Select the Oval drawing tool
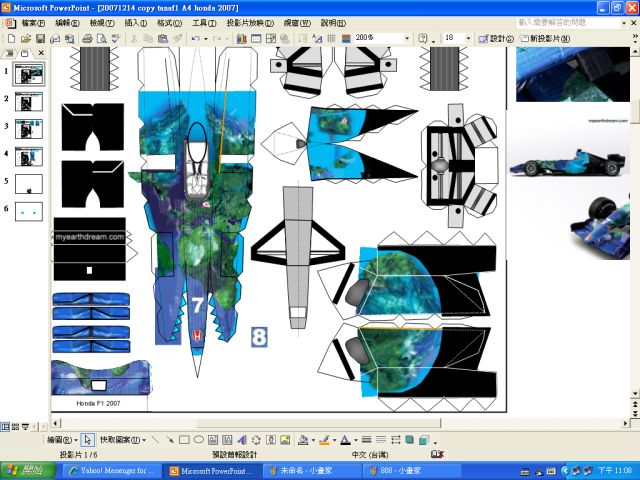The height and width of the screenshot is (480, 640). (199, 440)
